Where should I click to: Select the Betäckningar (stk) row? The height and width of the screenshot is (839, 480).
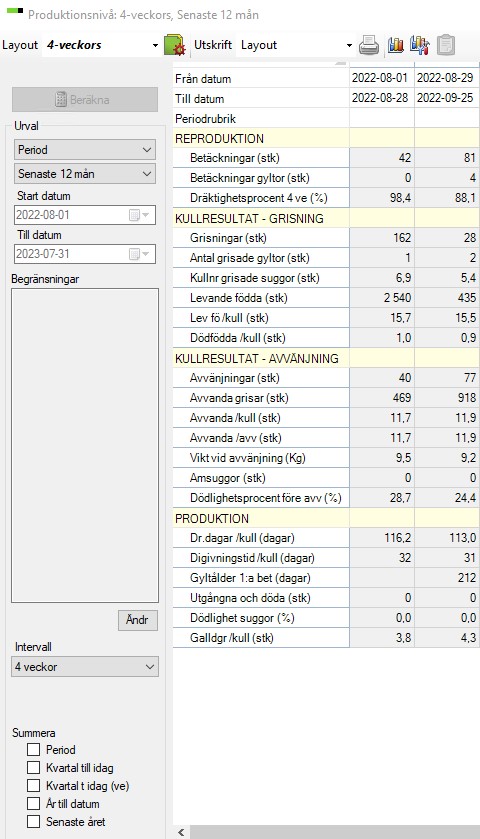click(x=326, y=158)
